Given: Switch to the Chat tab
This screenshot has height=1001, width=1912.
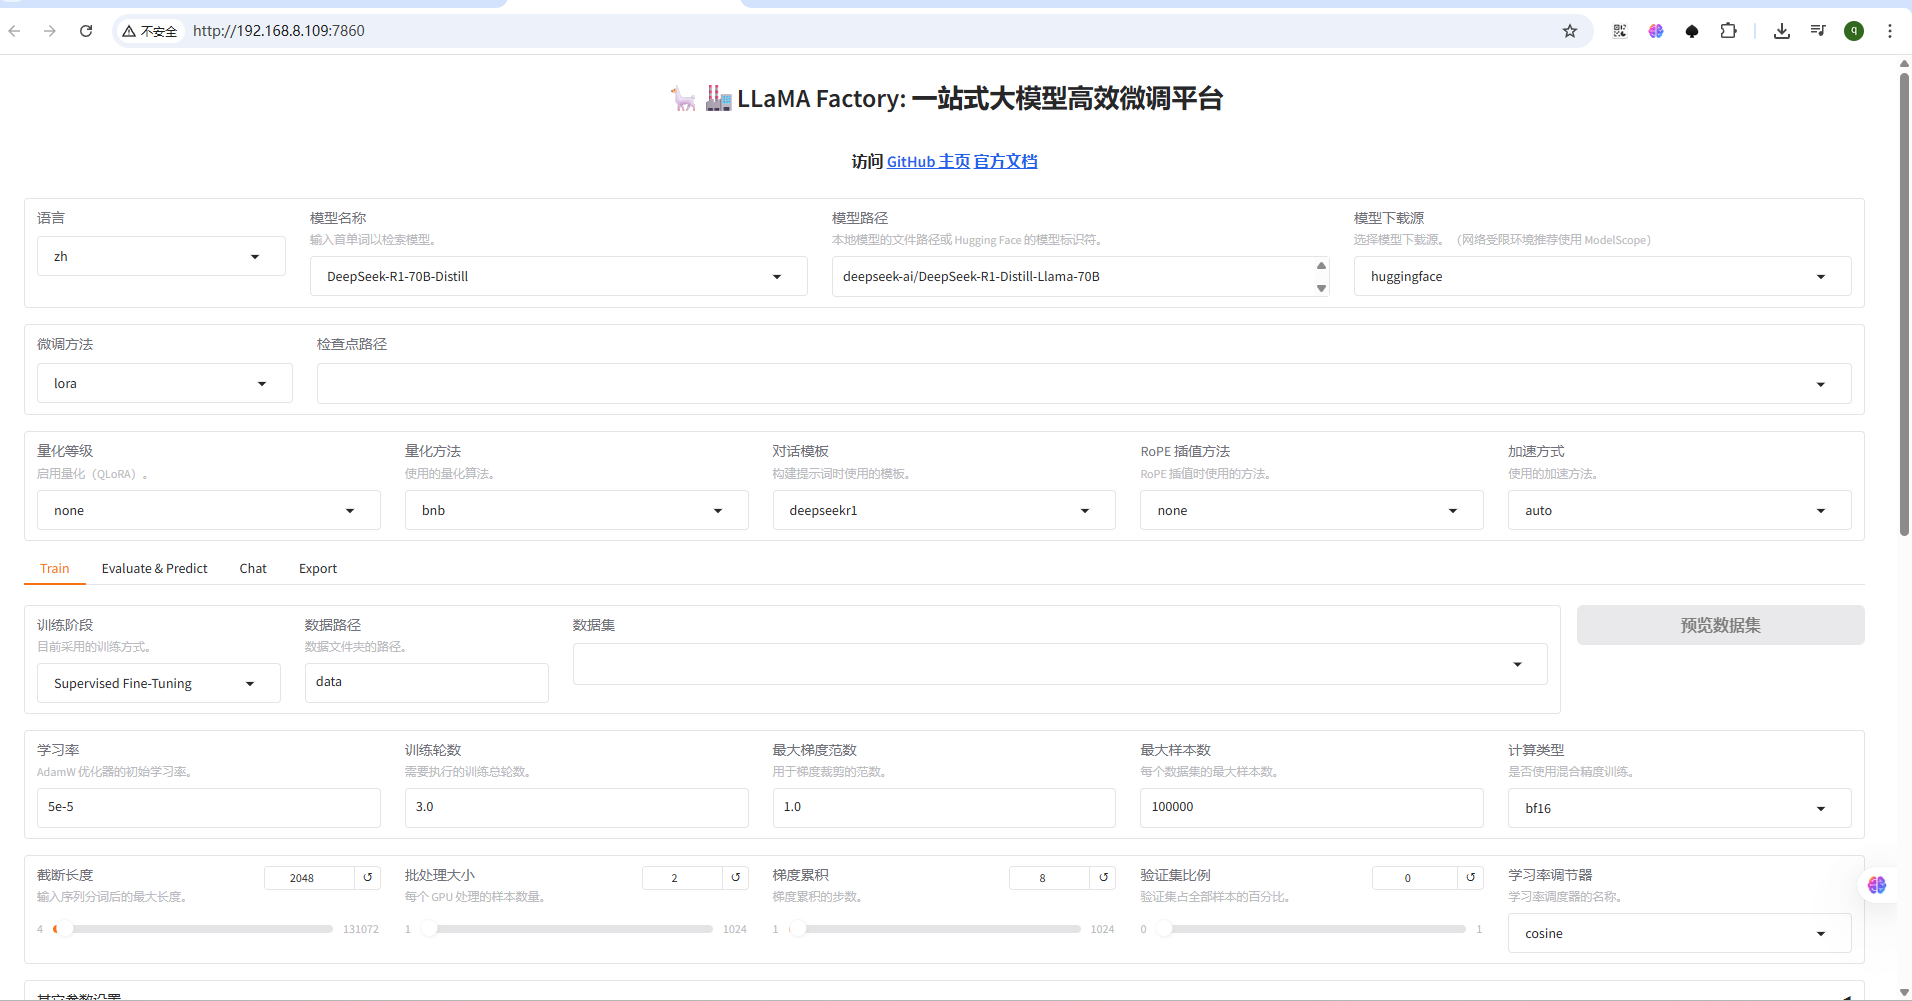Looking at the screenshot, I should 253,568.
